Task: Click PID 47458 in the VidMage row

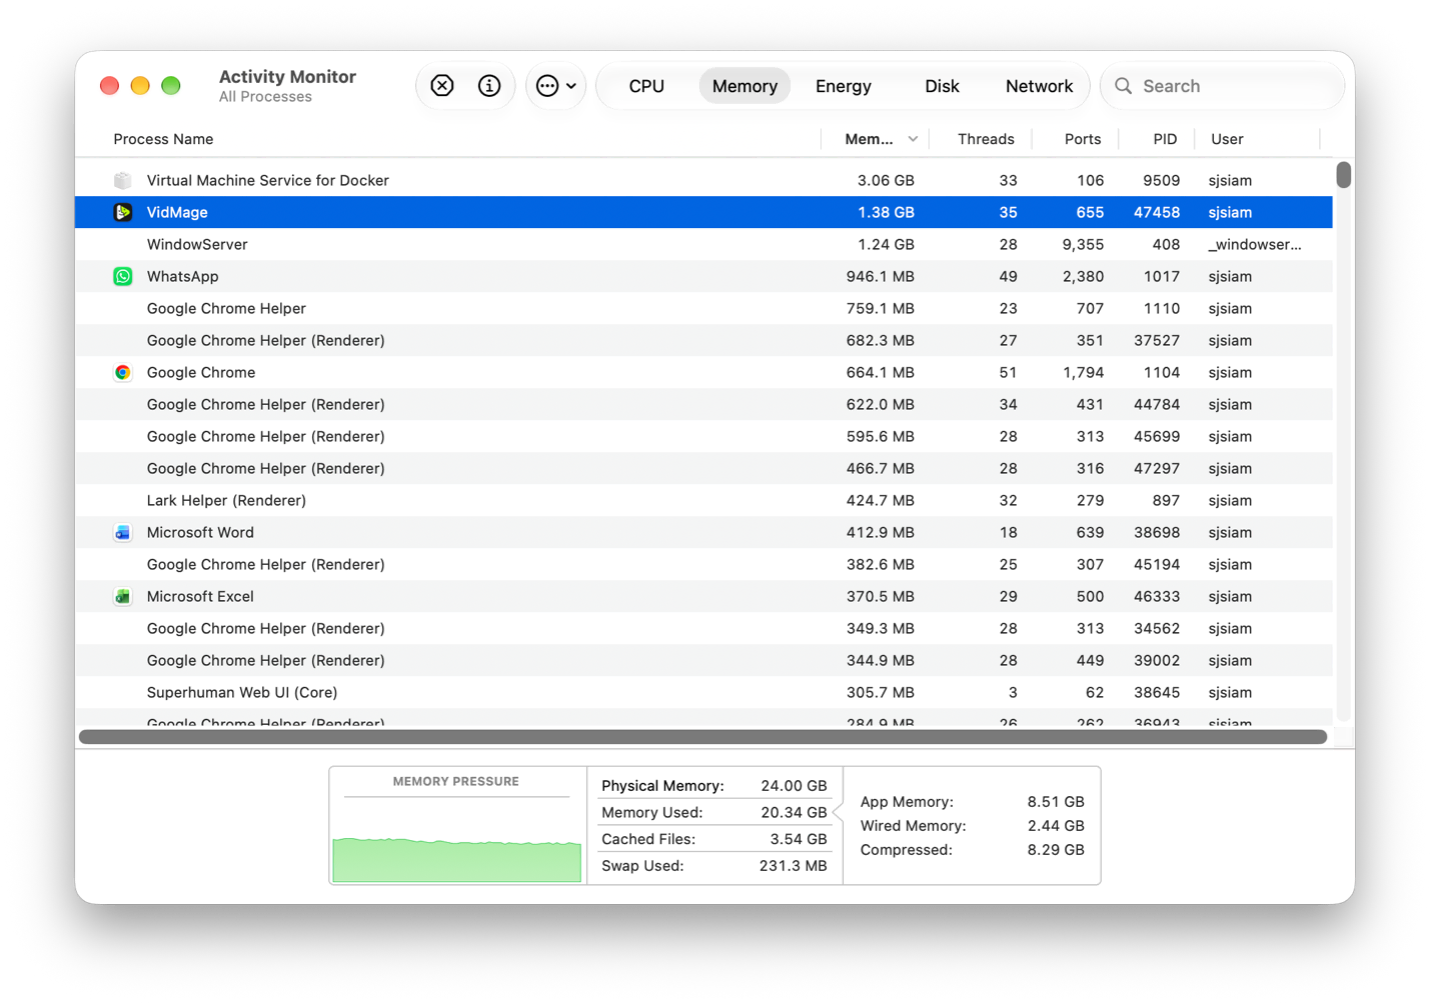Action: pyautogui.click(x=1157, y=212)
